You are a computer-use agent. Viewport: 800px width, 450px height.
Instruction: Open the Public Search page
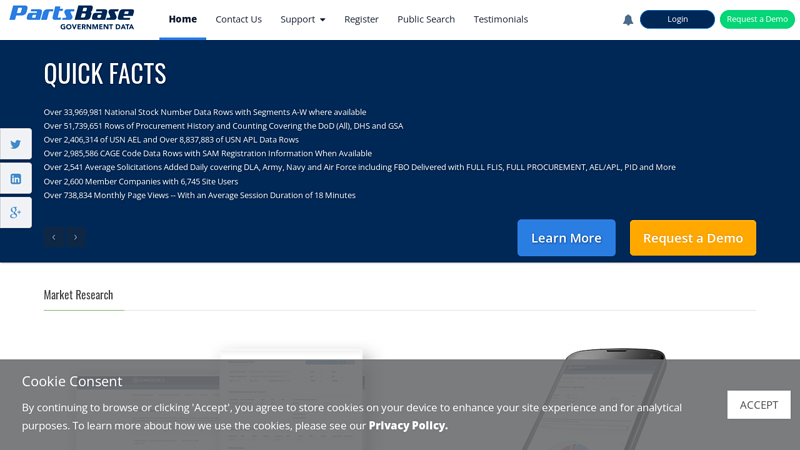pyautogui.click(x=426, y=19)
